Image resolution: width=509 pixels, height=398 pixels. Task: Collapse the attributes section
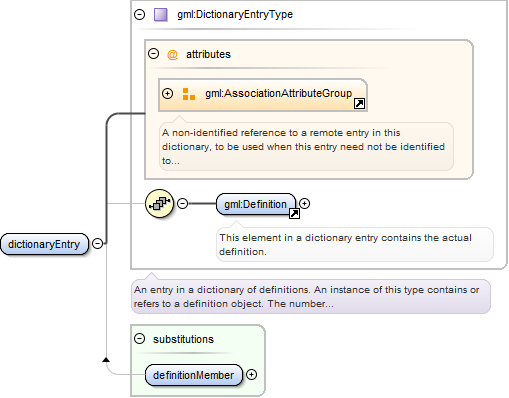[x=153, y=54]
